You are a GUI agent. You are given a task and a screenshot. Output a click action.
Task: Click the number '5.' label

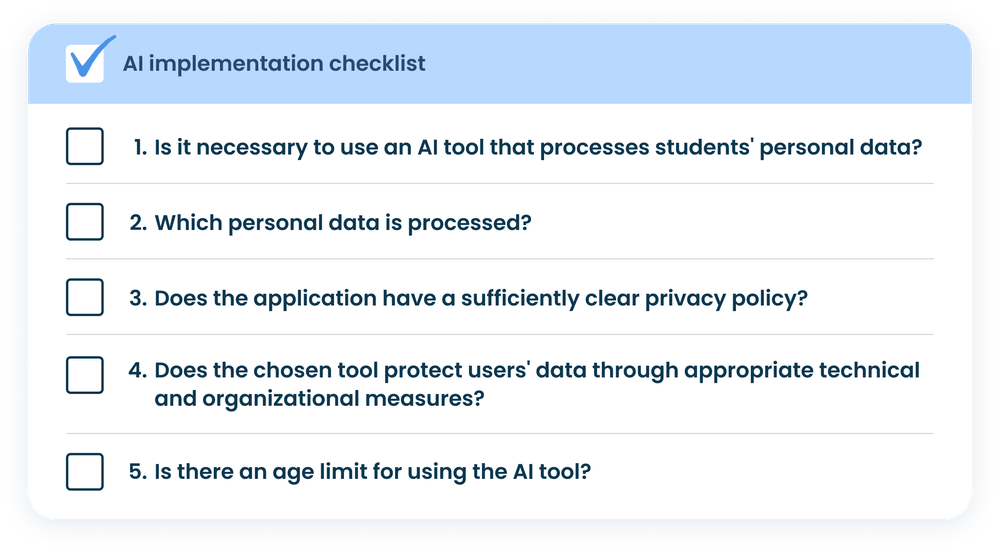click(138, 472)
